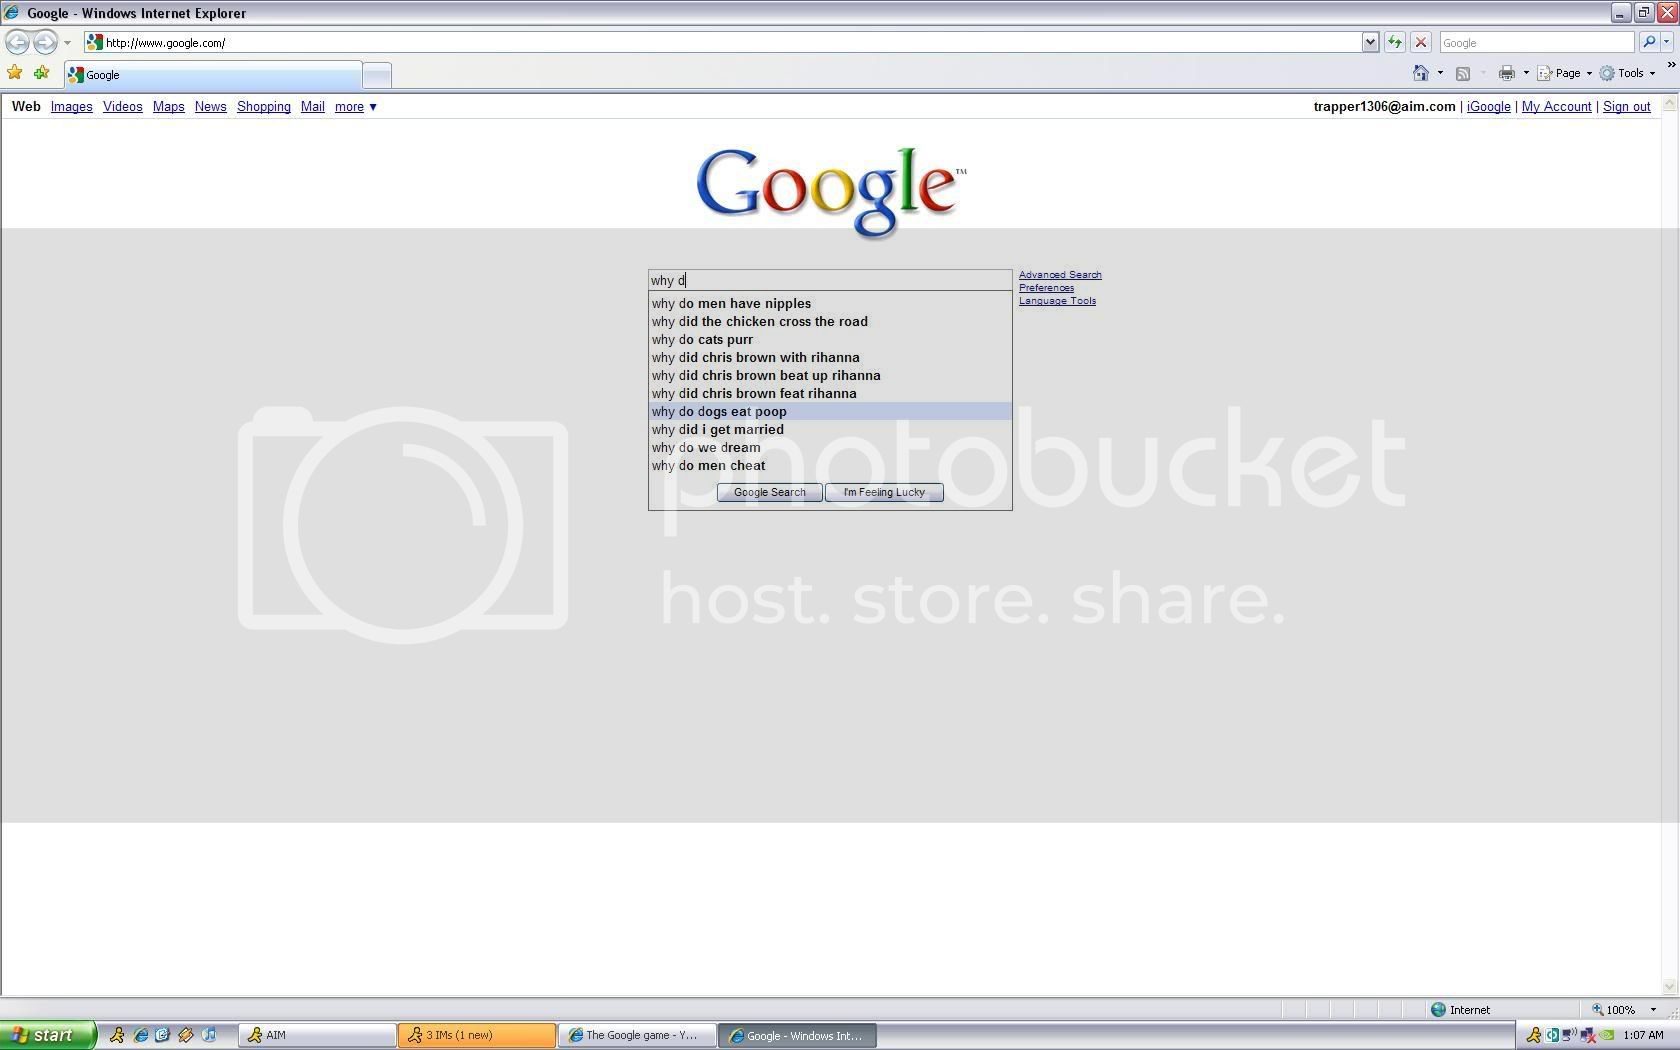
Task: Expand the Print options dropdown arrow
Action: click(1526, 73)
